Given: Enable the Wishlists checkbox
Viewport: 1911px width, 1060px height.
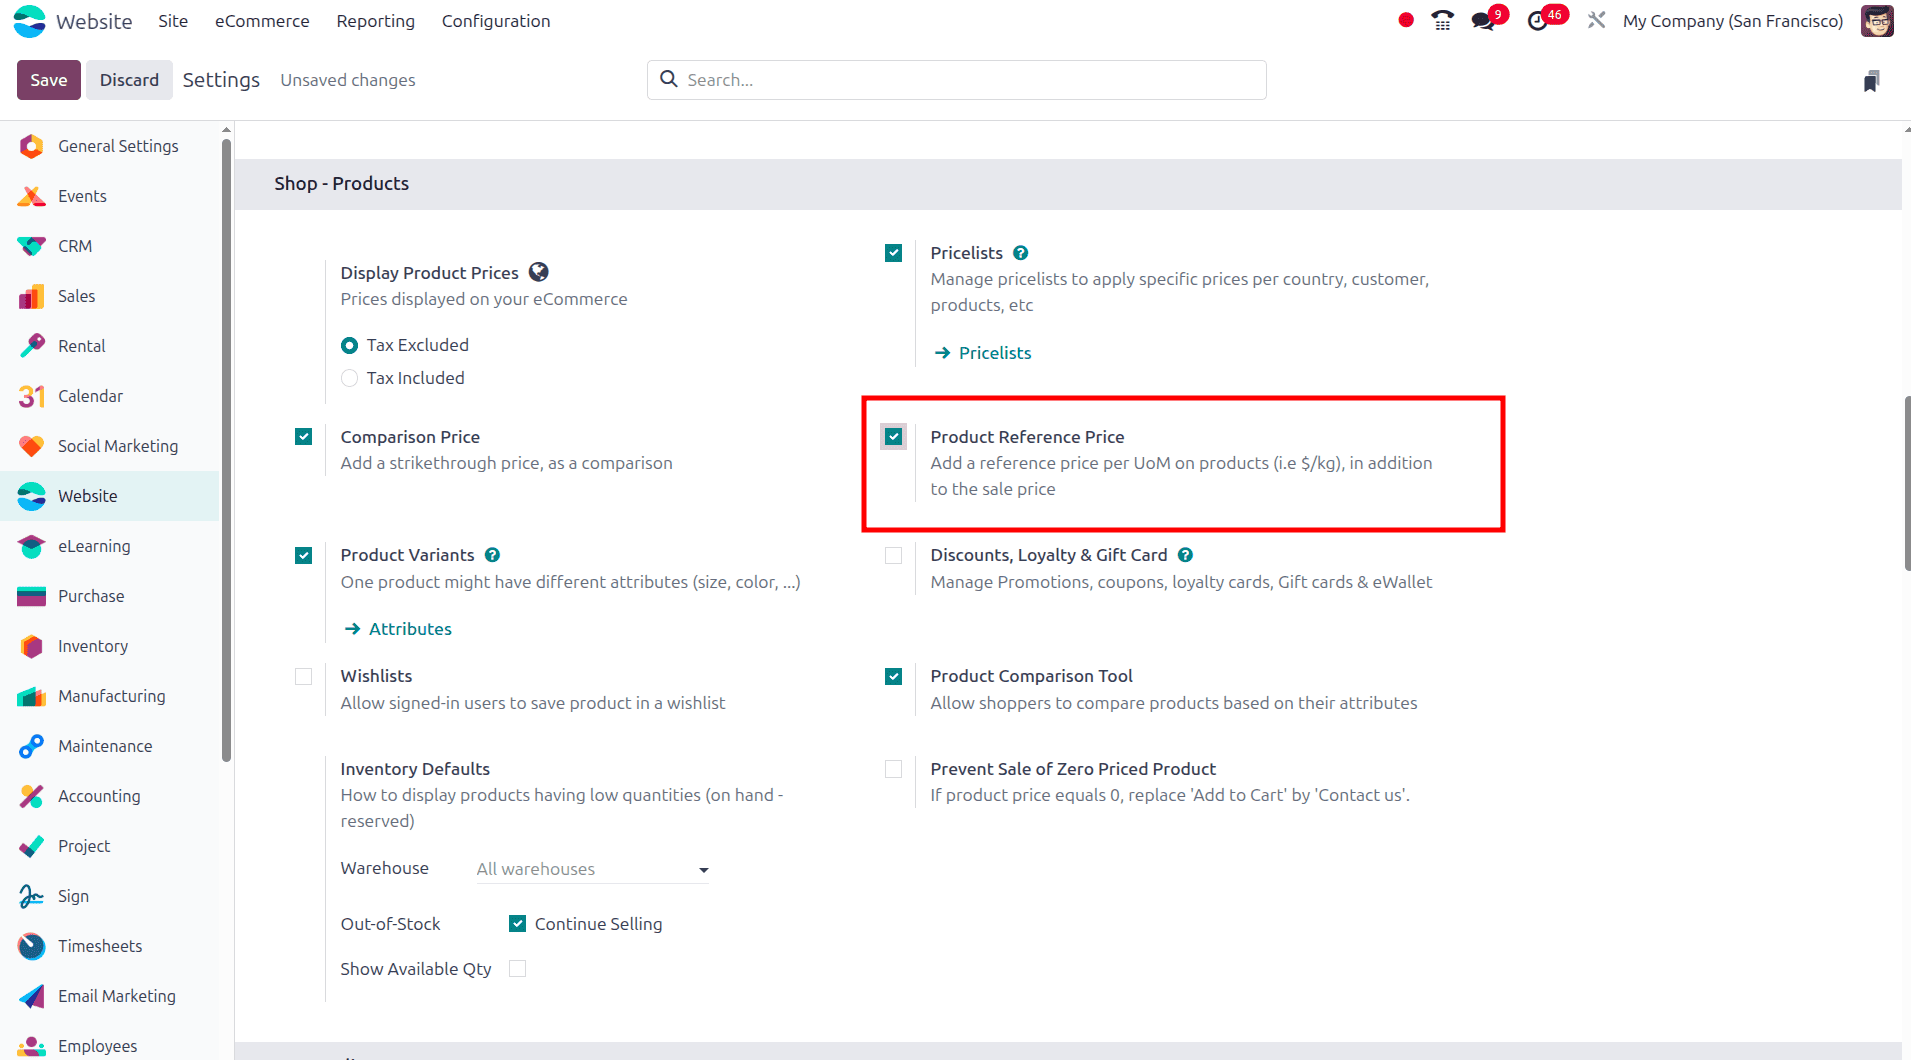Looking at the screenshot, I should [304, 676].
